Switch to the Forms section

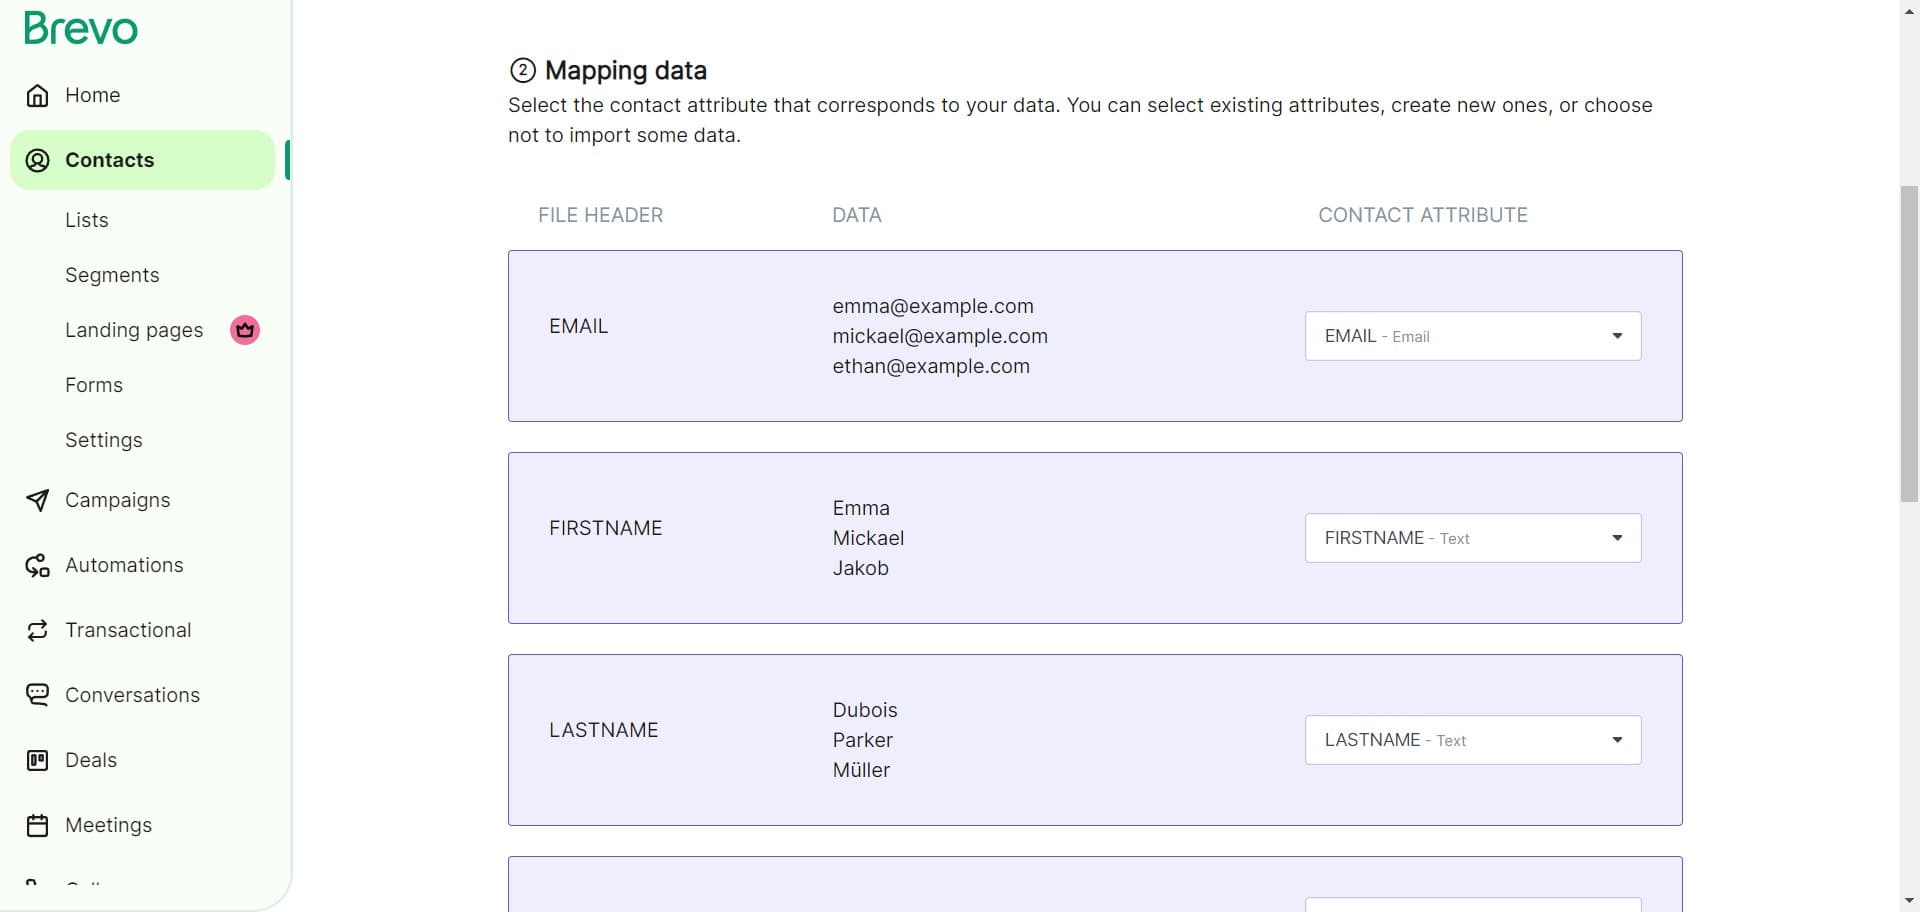coord(93,384)
